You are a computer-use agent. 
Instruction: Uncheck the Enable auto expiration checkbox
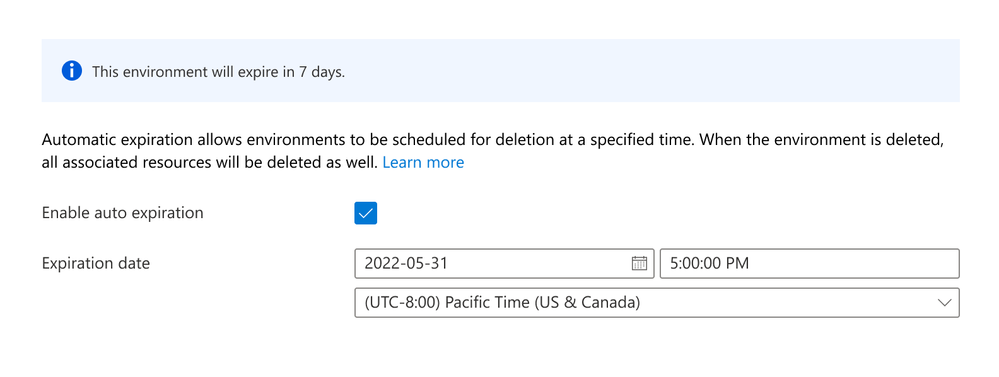(x=366, y=213)
